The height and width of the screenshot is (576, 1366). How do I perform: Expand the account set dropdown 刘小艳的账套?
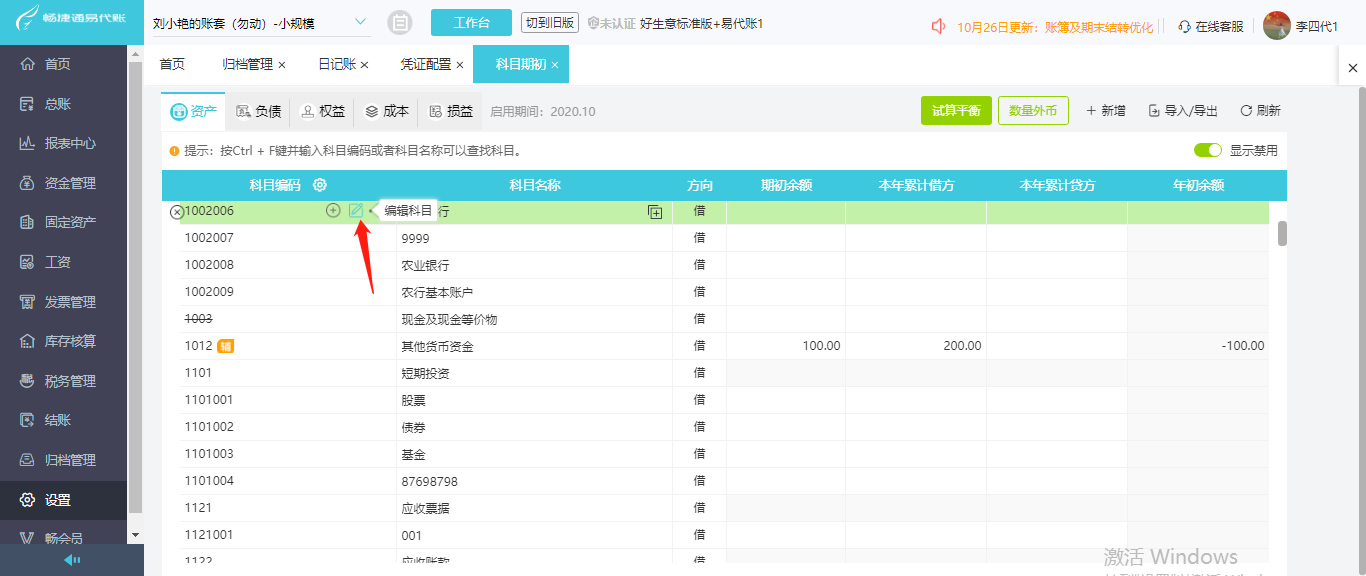click(360, 23)
